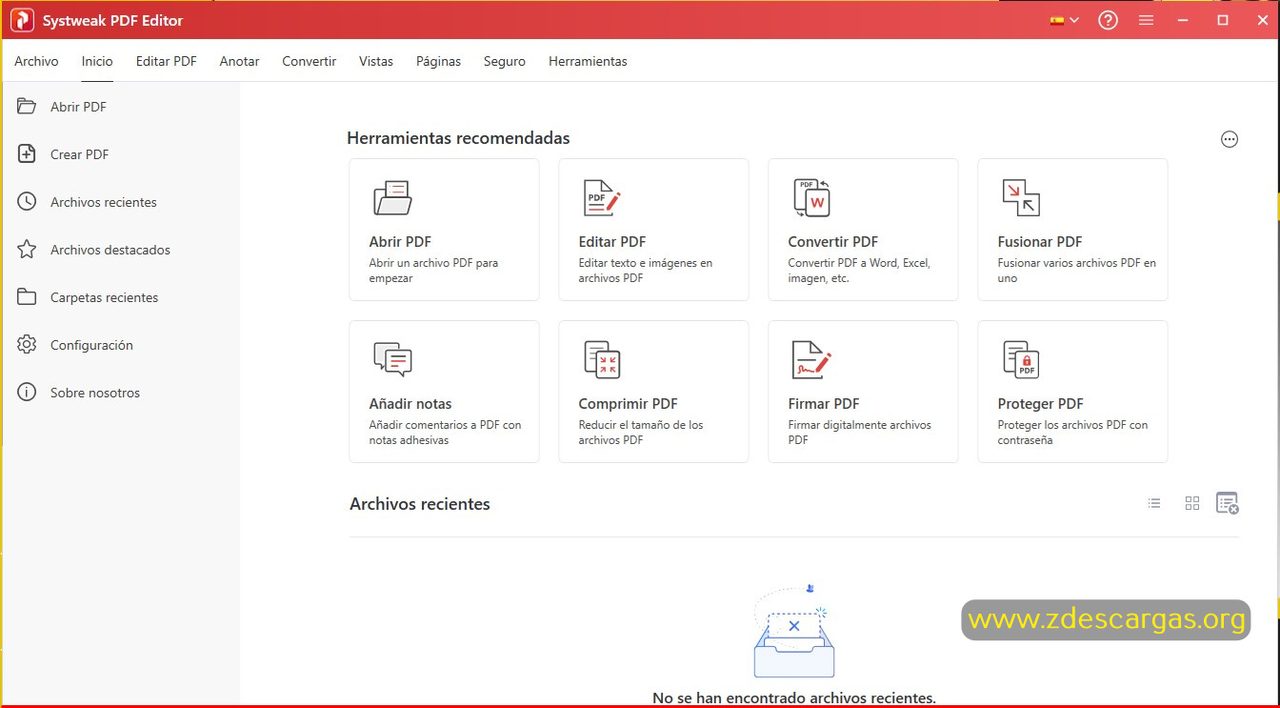Open Archivos destacados in sidebar
Image resolution: width=1280 pixels, height=708 pixels.
(x=110, y=250)
